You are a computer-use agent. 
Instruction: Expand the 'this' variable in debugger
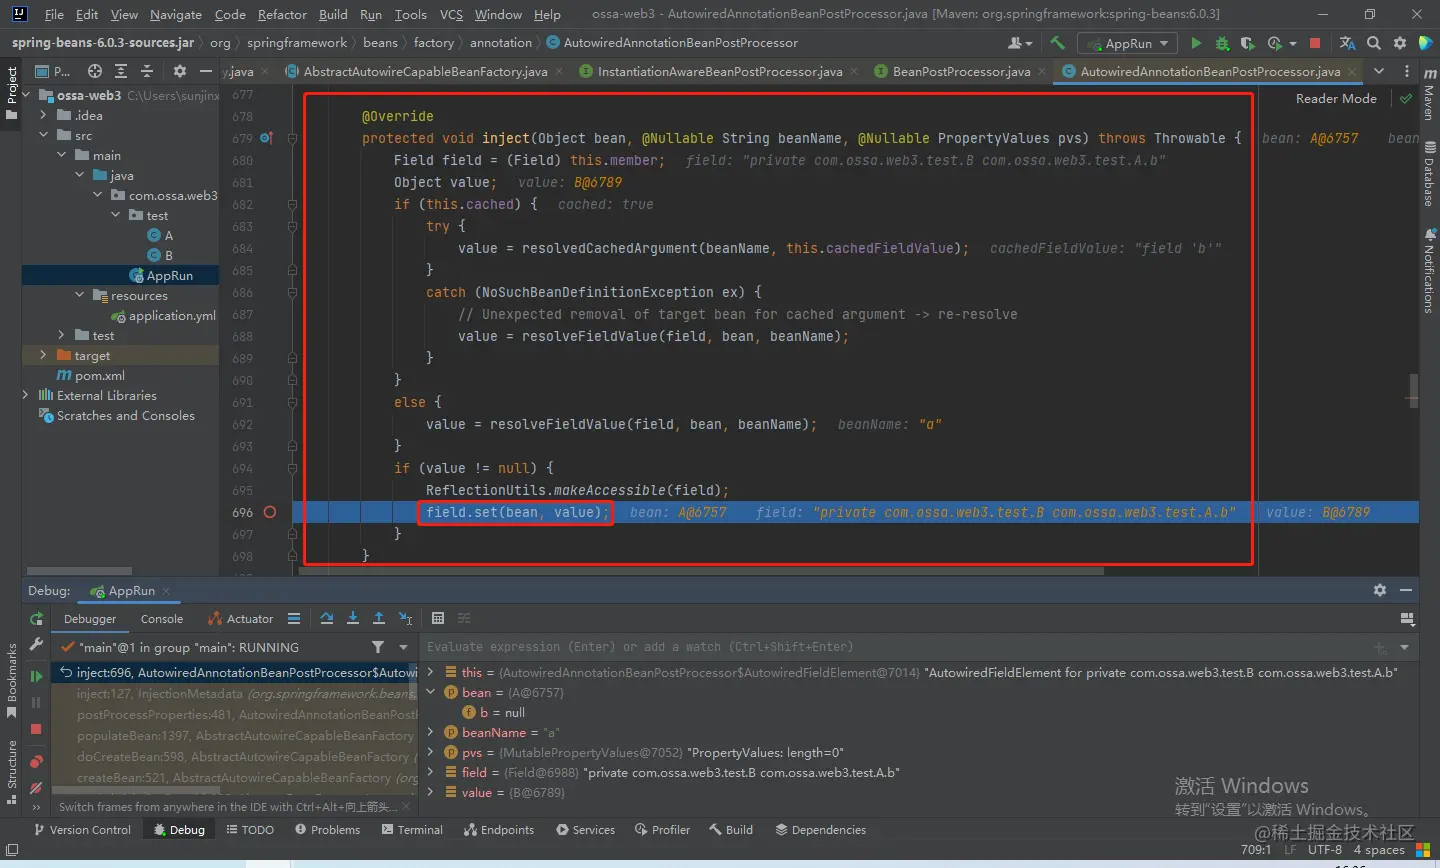pos(431,672)
